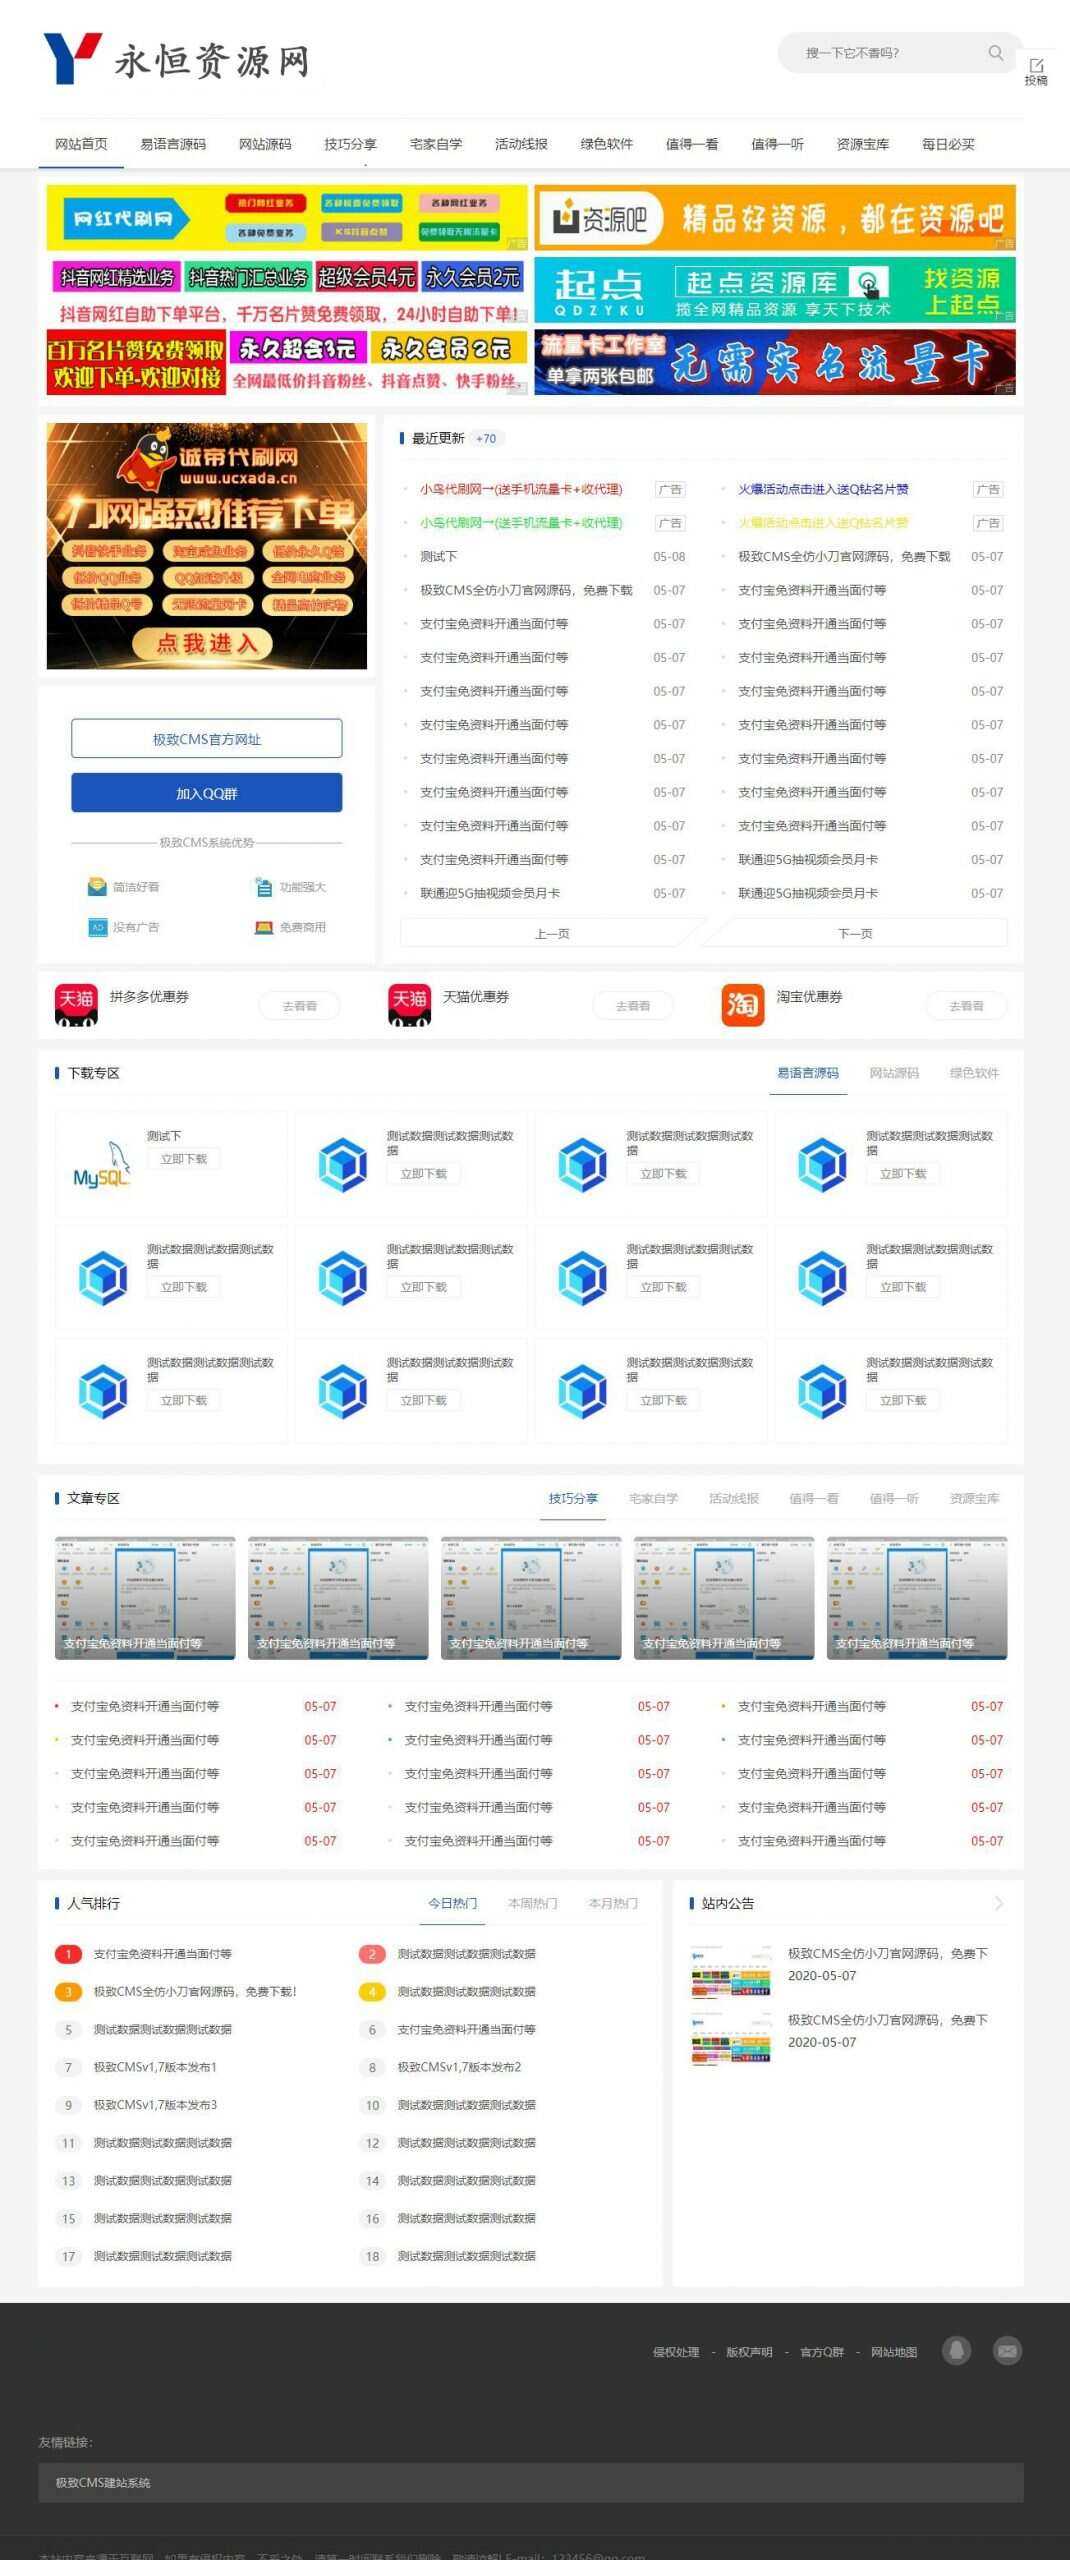
Task: Click the 永恒资源网 site logo
Action: coord(177,60)
